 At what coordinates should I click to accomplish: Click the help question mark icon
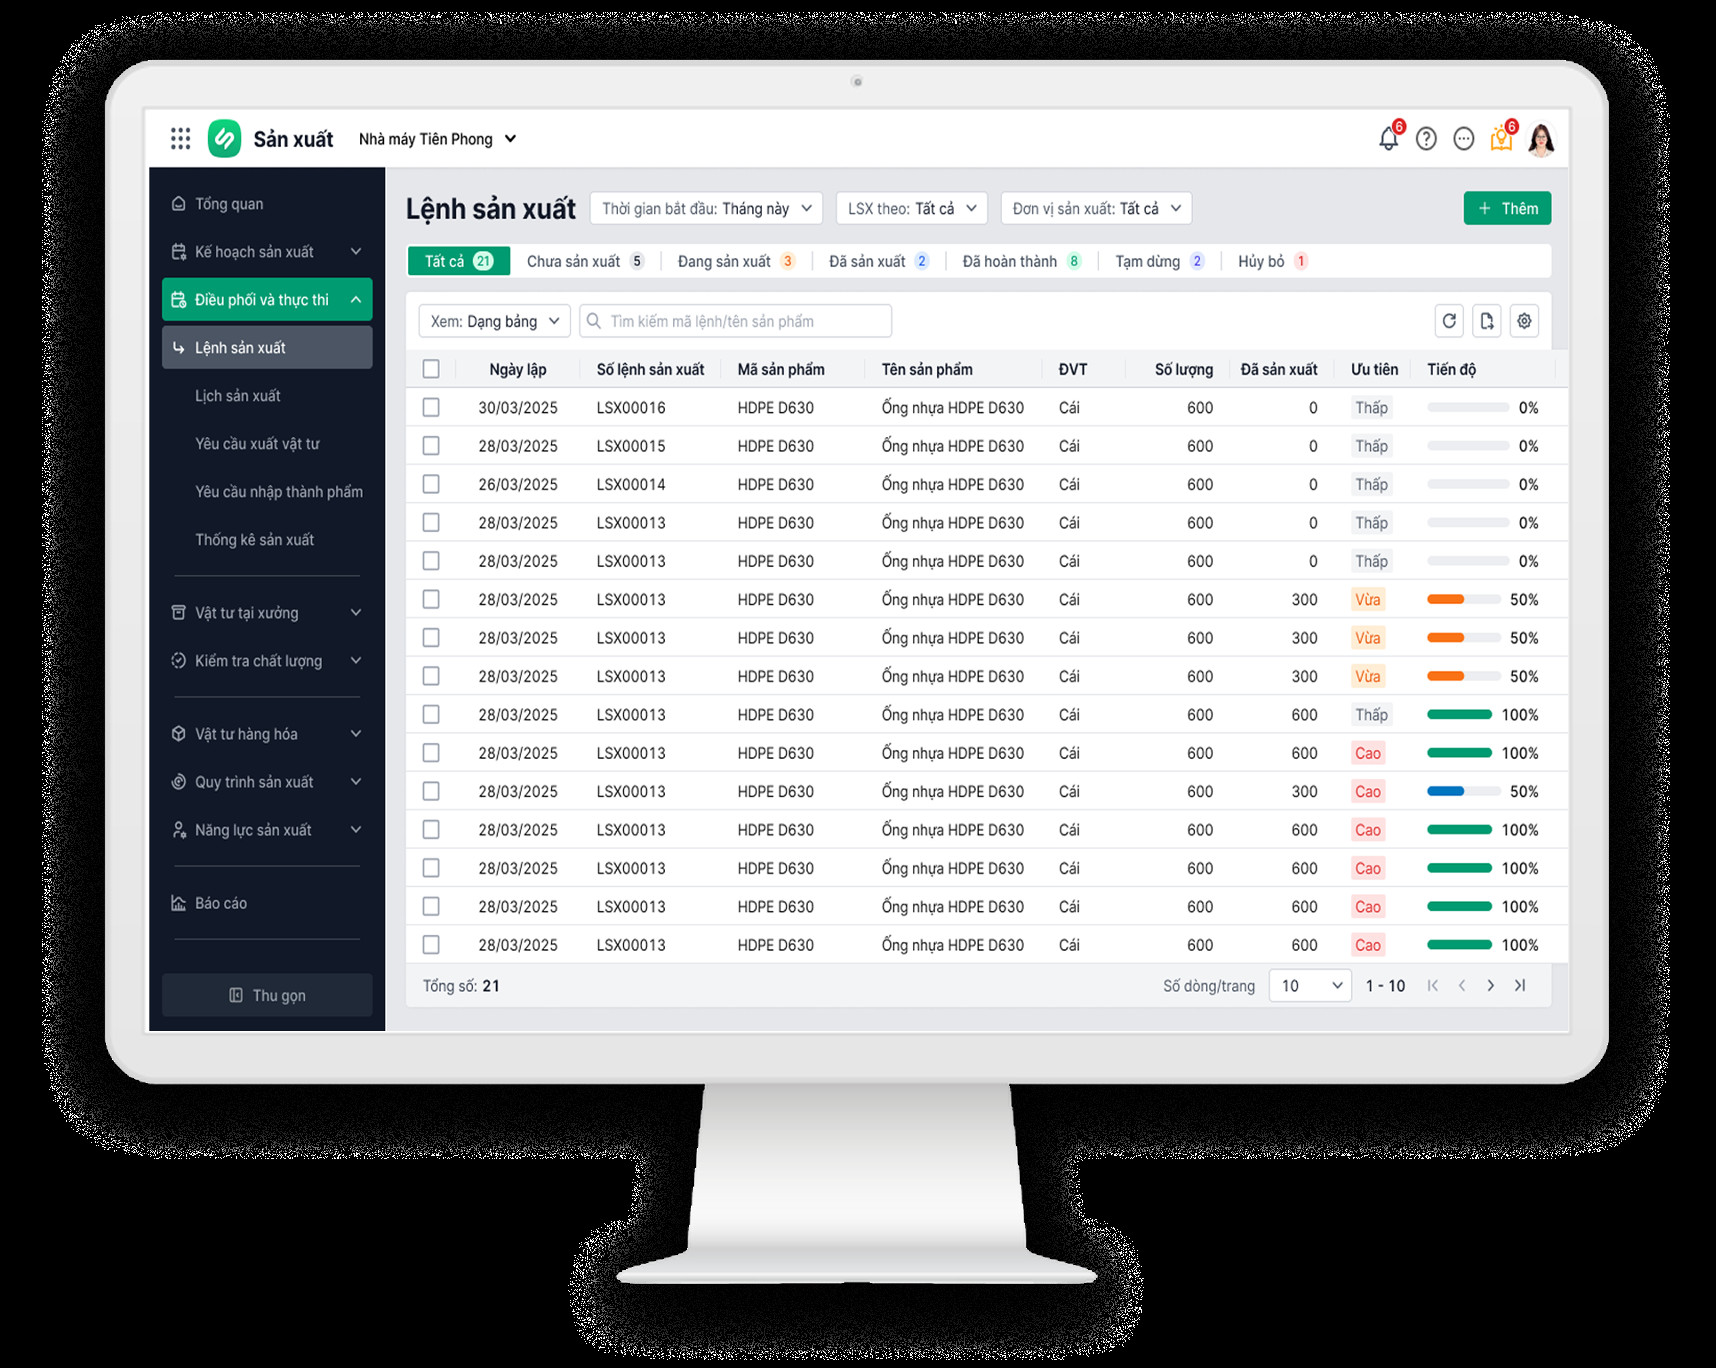[x=1426, y=139]
